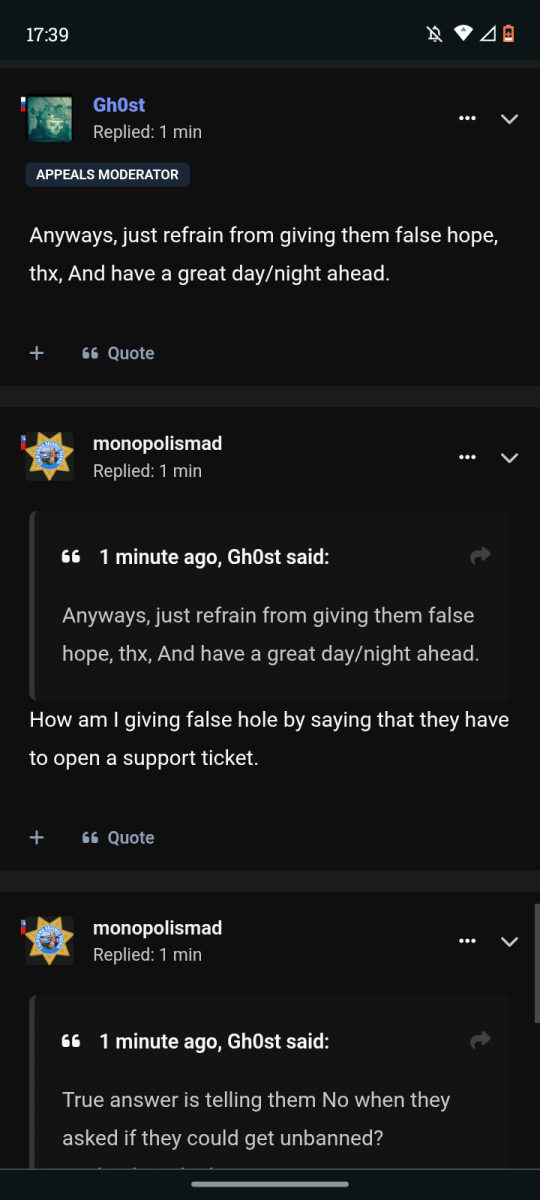Open three-dots menu on monopolismad's second reply
The image size is (540, 1200).
(467, 941)
